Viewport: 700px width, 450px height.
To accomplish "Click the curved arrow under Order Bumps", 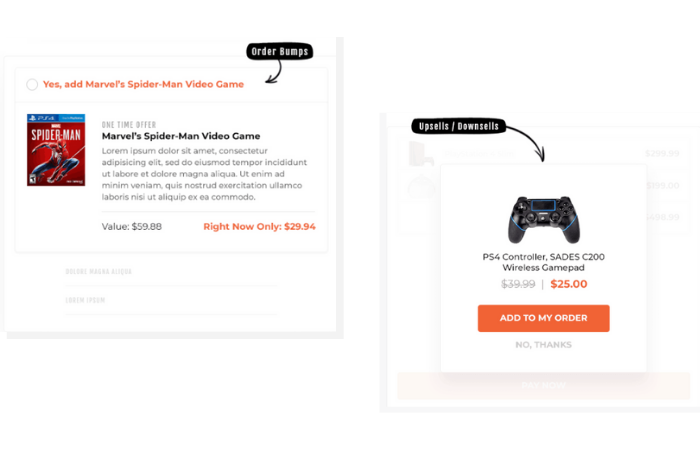I will click(x=273, y=72).
